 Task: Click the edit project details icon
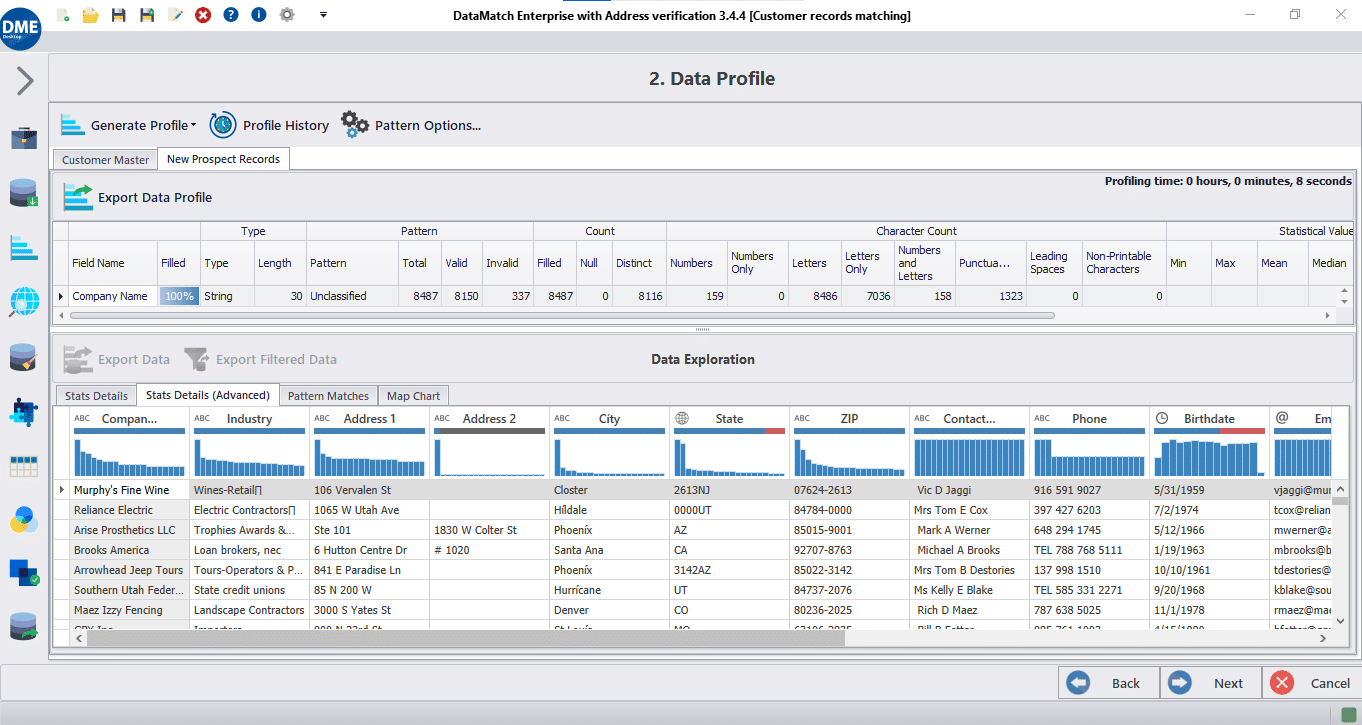174,15
